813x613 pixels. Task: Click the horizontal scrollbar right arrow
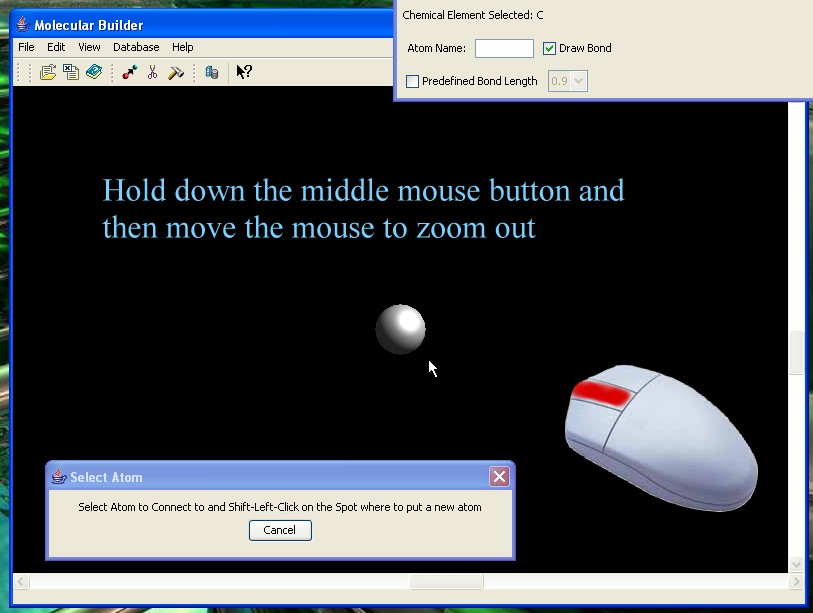pos(796,581)
